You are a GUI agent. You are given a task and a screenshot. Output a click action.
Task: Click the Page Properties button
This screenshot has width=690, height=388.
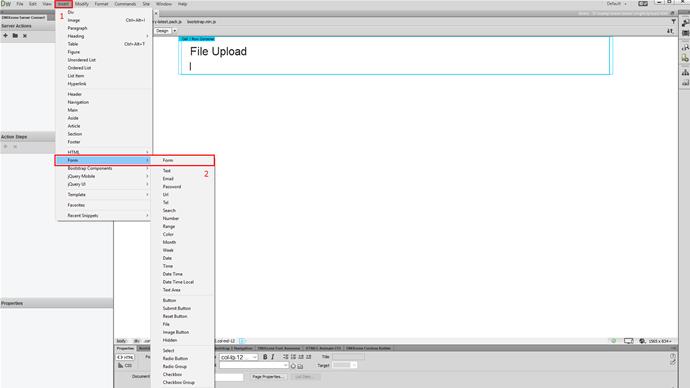pyautogui.click(x=268, y=377)
